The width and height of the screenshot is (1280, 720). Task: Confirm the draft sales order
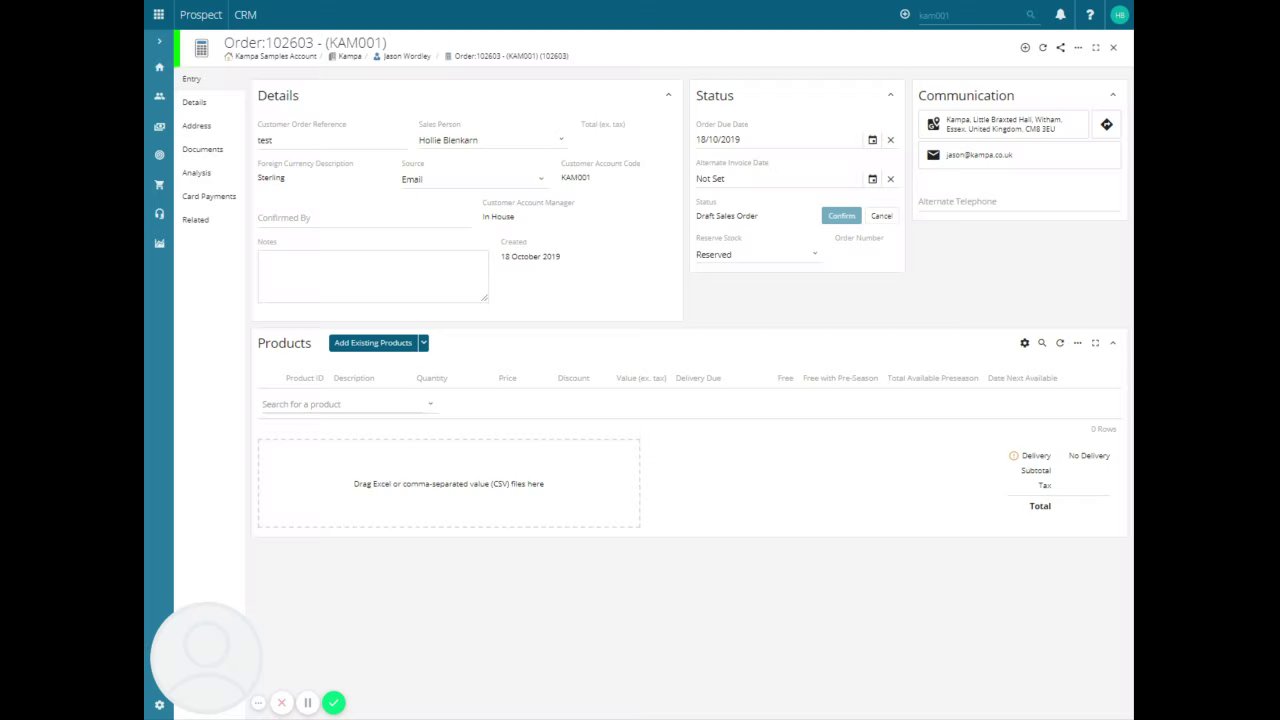coord(841,216)
